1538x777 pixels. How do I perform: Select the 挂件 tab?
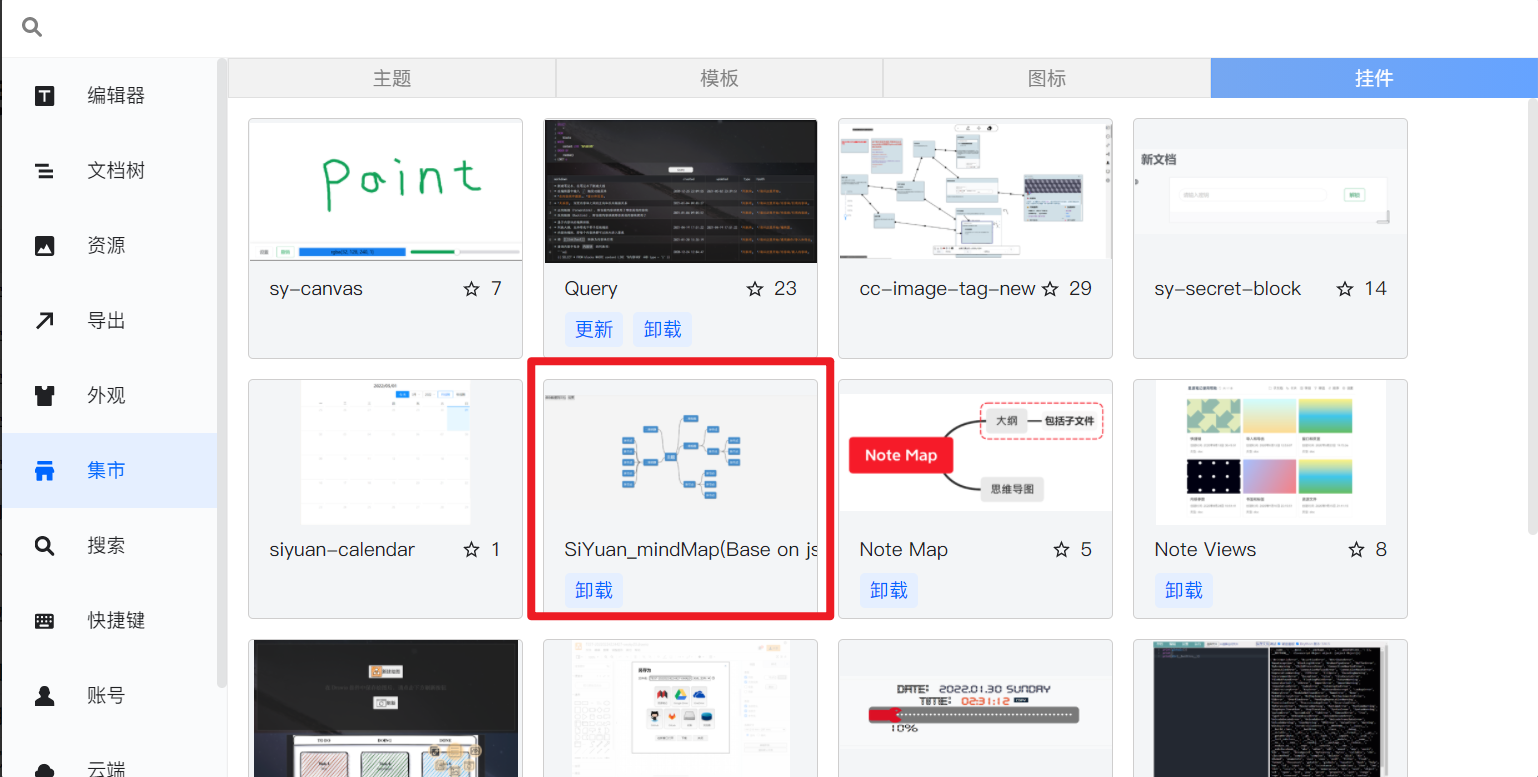coord(1374,78)
